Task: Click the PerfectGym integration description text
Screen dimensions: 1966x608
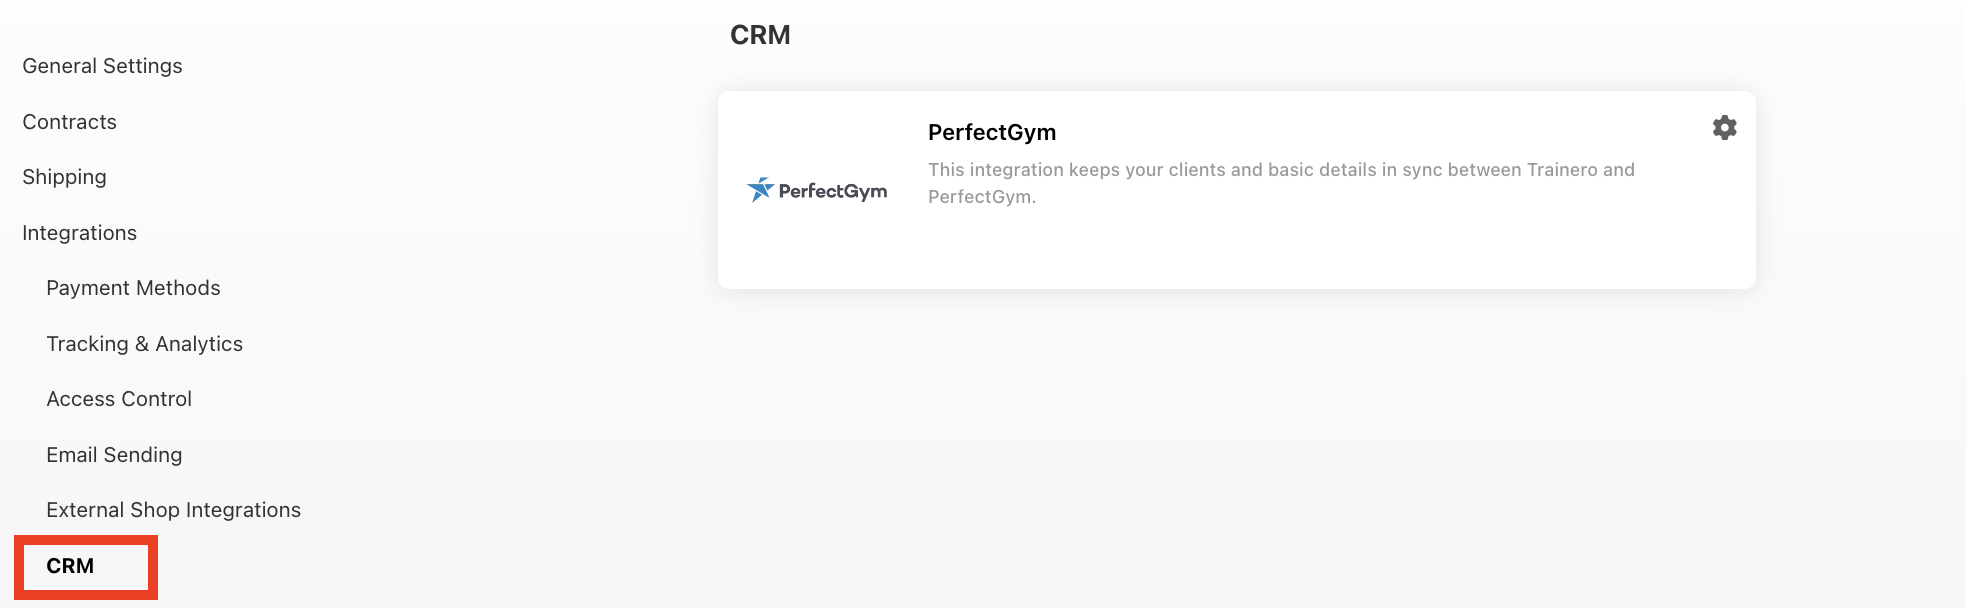Action: [x=1281, y=183]
